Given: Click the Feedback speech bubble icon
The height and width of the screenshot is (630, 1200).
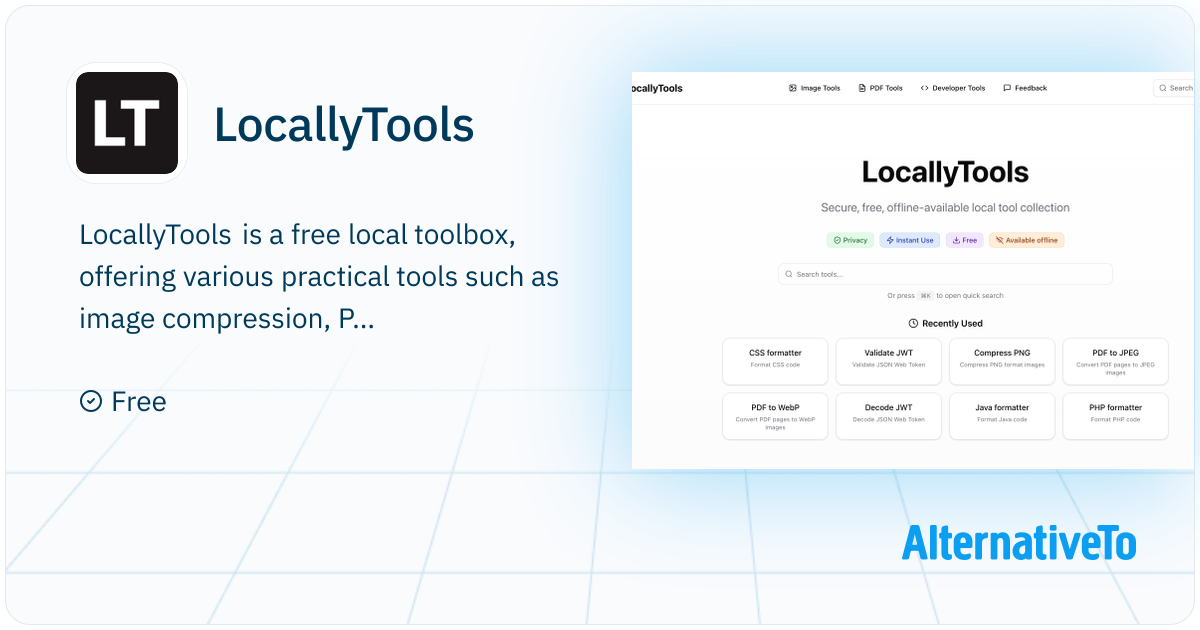Looking at the screenshot, I should tap(1007, 88).
